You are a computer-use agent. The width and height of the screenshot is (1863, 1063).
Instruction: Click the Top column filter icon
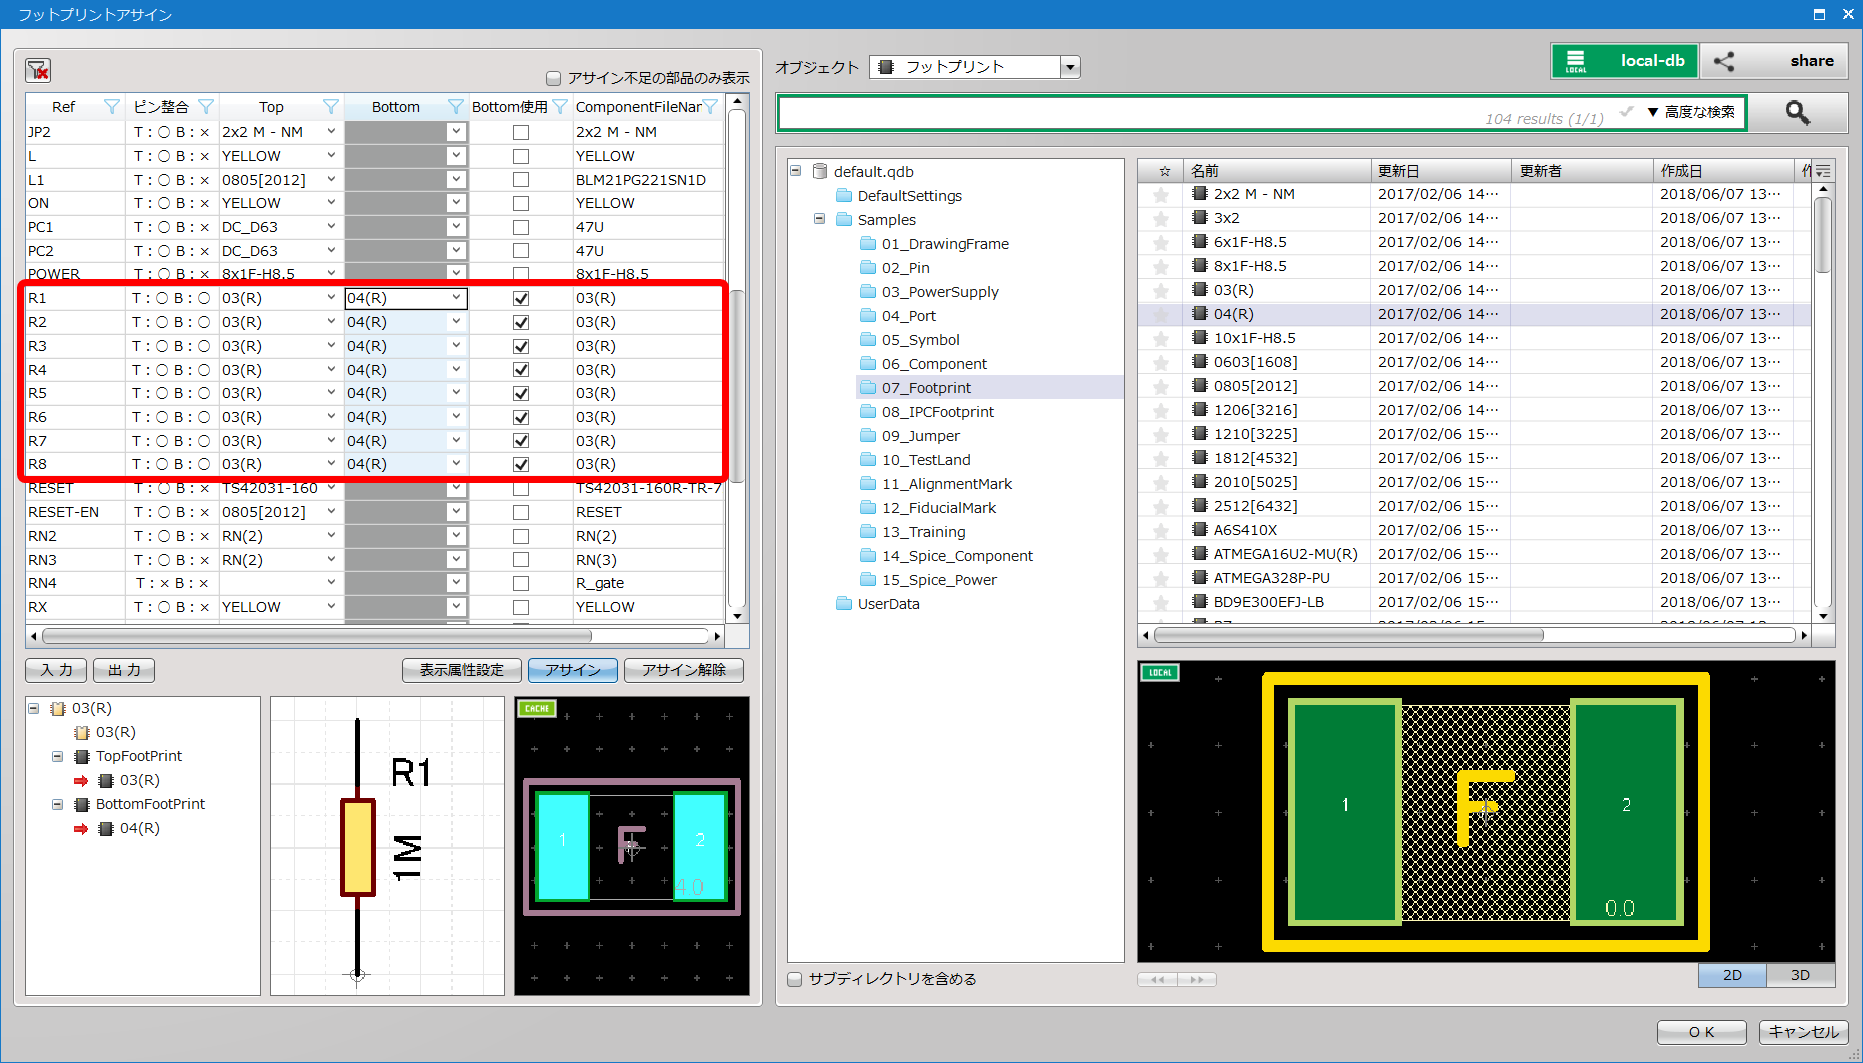pos(331,107)
